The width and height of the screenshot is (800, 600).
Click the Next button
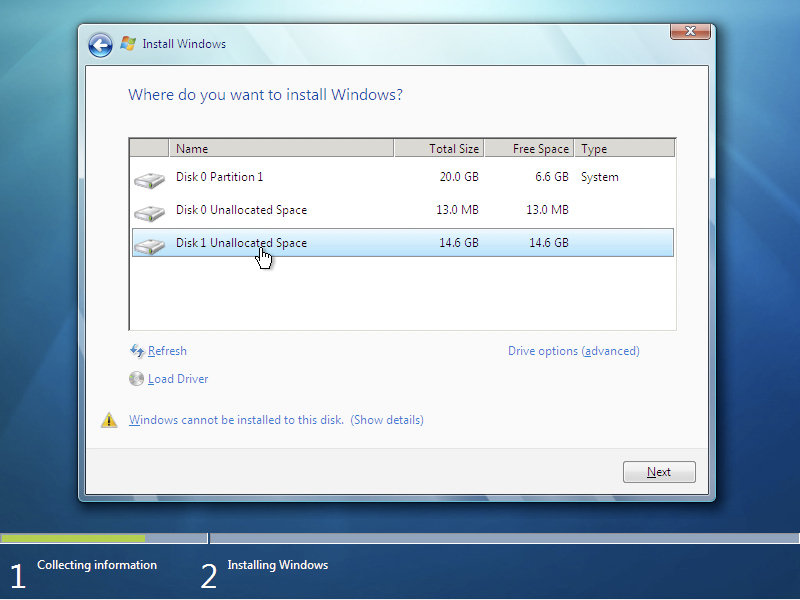(659, 472)
